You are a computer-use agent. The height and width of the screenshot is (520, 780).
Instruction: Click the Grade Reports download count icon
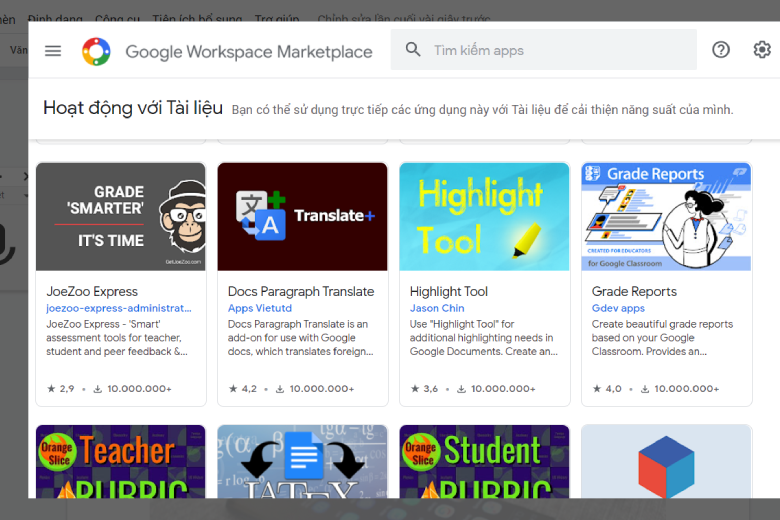645,389
